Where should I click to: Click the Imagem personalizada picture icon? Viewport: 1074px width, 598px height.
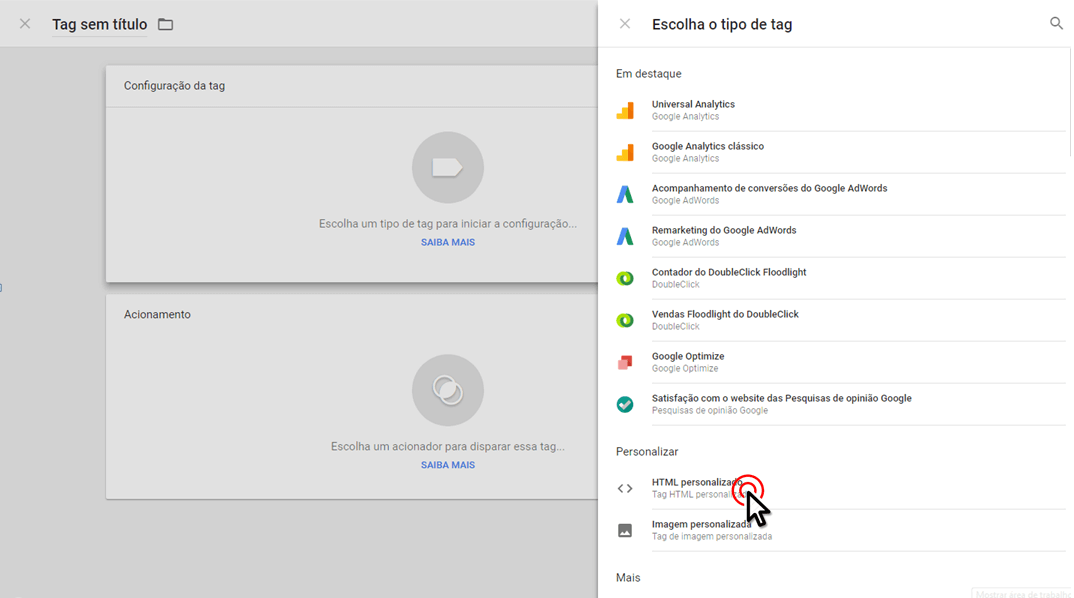(x=625, y=530)
